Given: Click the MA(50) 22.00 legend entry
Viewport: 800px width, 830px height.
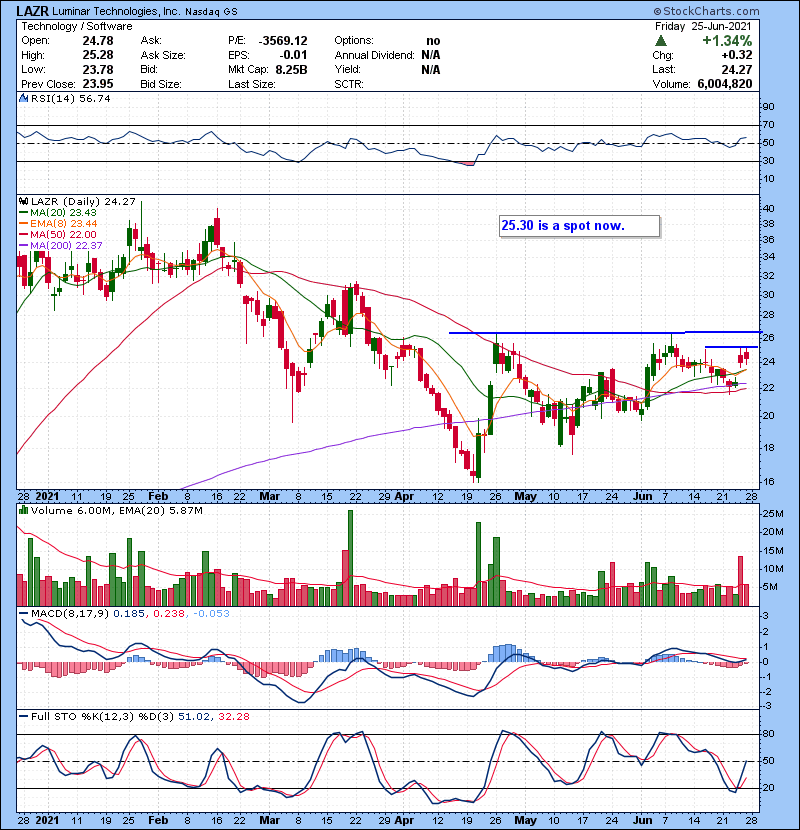Looking at the screenshot, I should [58, 234].
